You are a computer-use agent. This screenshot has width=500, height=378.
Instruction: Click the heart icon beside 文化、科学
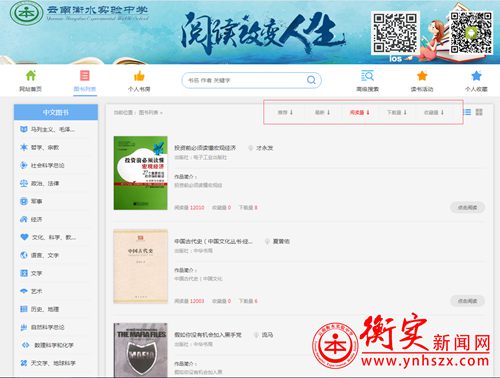point(24,237)
